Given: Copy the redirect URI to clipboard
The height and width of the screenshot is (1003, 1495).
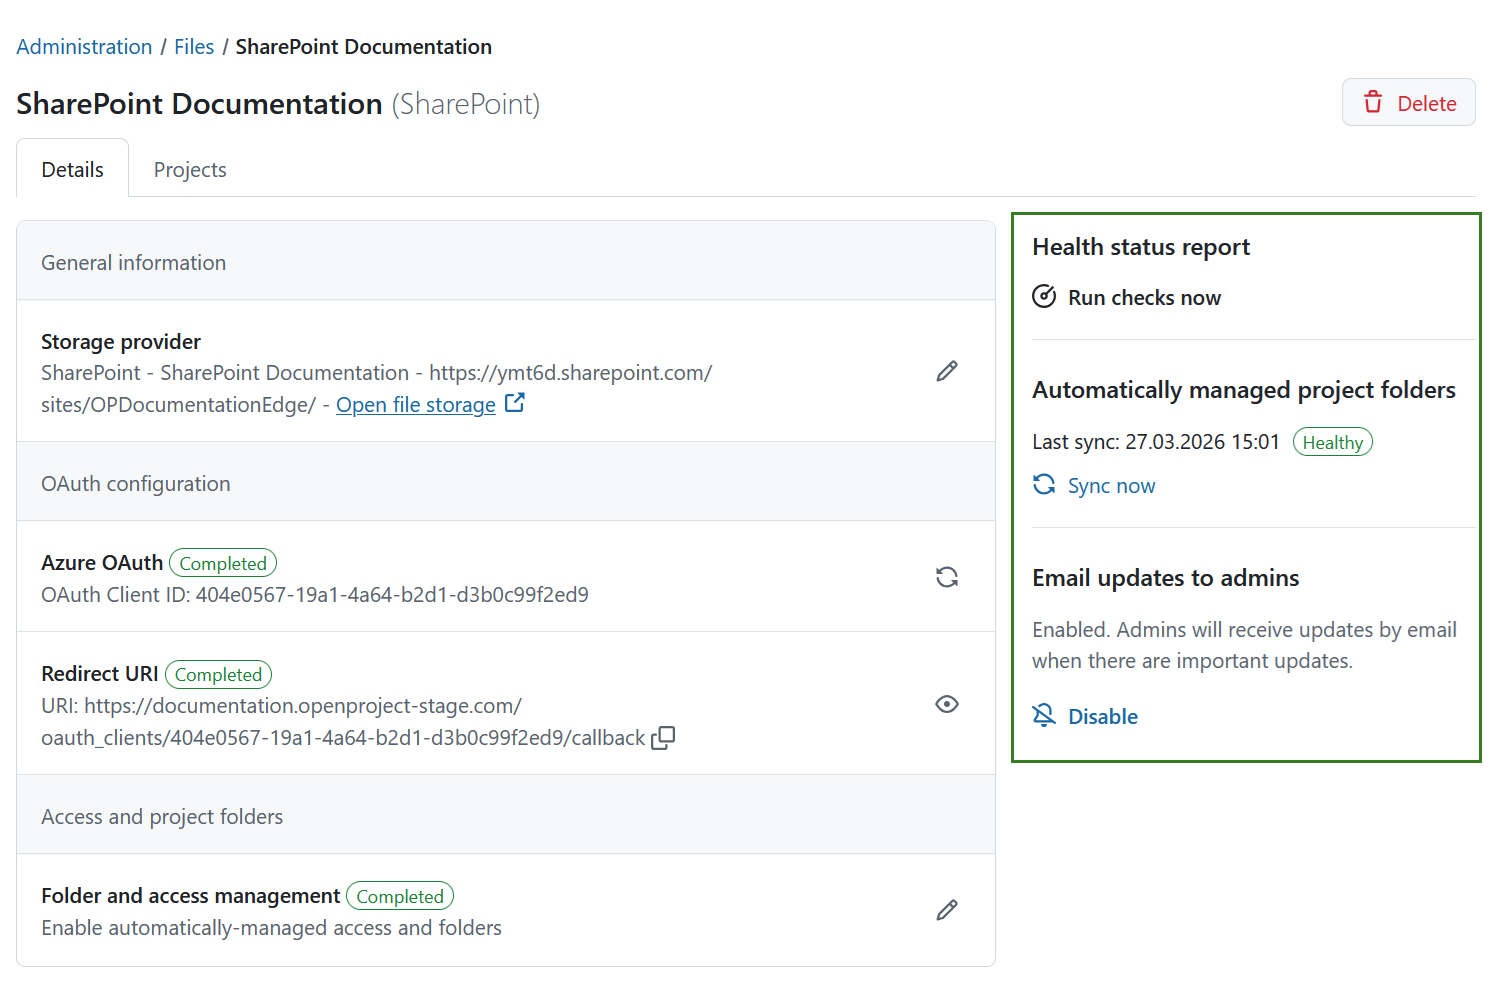Looking at the screenshot, I should [x=663, y=737].
